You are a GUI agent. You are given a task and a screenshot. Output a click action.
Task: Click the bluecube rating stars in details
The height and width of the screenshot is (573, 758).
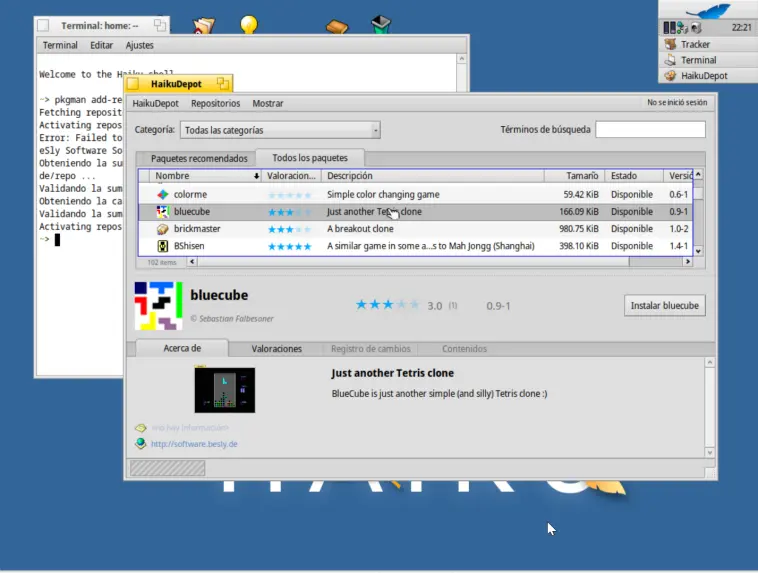(388, 305)
